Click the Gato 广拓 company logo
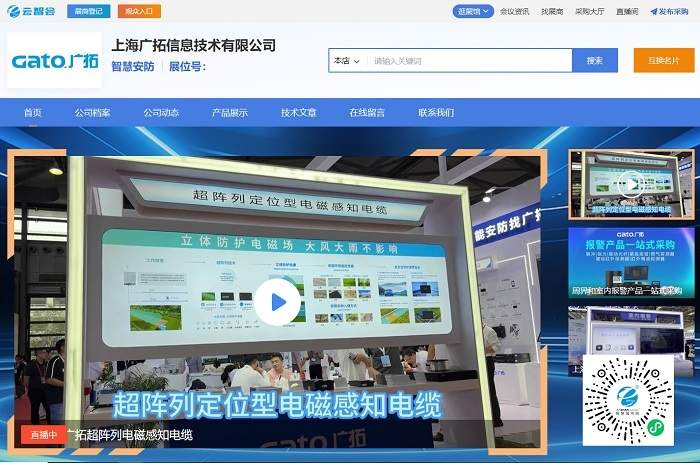 [54, 60]
